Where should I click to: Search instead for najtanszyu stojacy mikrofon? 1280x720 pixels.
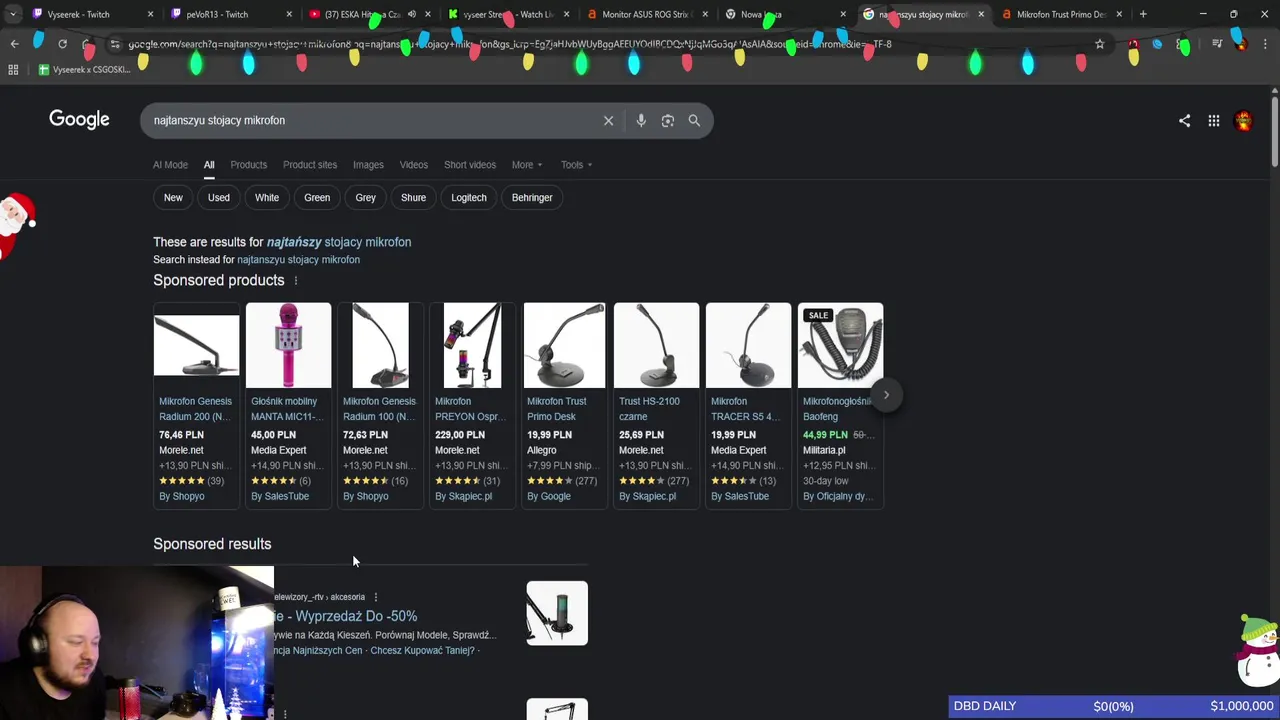(298, 260)
